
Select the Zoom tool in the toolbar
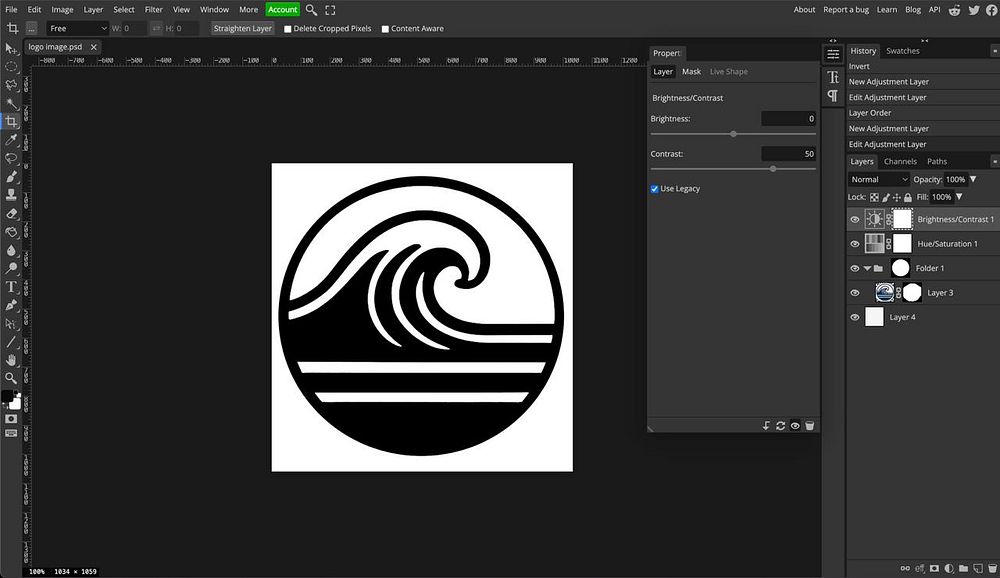coord(11,378)
